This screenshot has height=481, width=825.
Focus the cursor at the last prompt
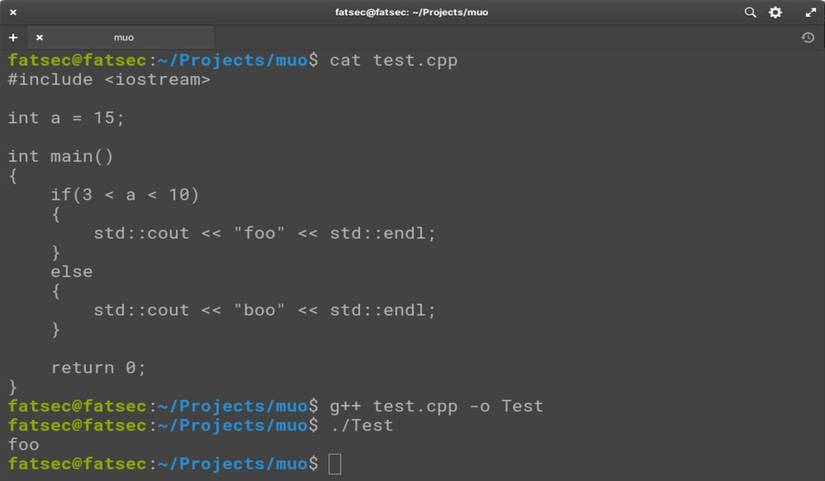click(x=335, y=464)
